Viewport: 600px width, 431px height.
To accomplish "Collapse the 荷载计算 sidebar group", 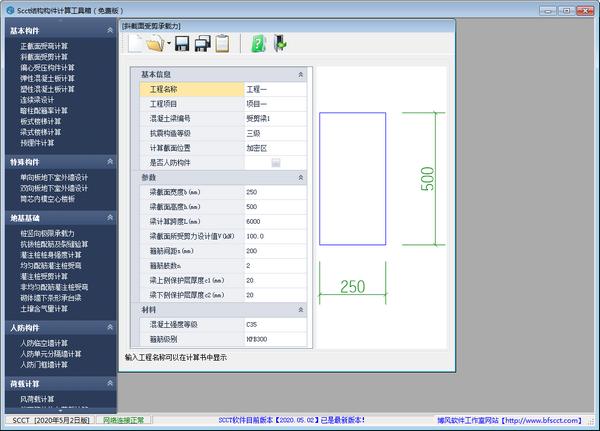I will pos(110,383).
